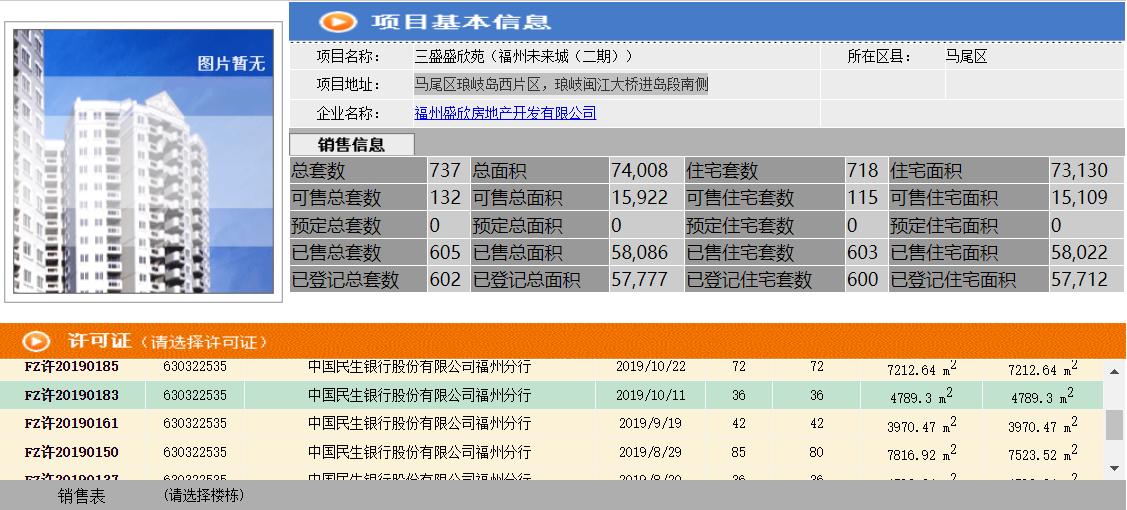
Task: Click value 85 in FZ许20190150 row
Action: click(x=739, y=453)
